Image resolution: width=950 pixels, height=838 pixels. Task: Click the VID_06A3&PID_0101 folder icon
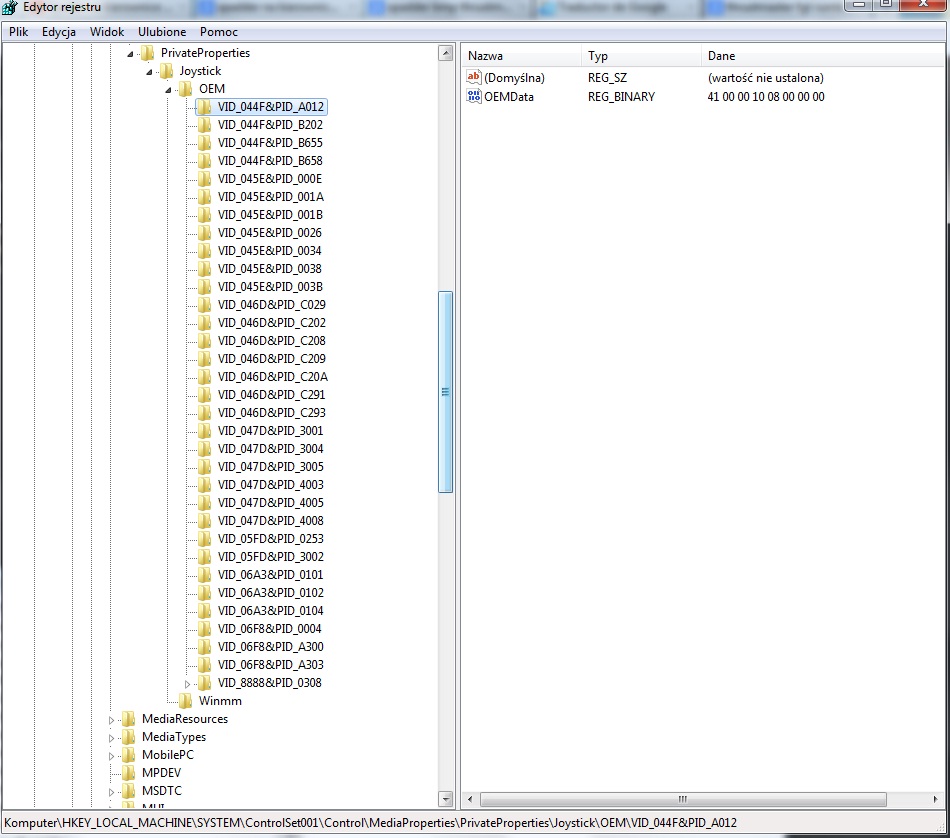pyautogui.click(x=205, y=575)
